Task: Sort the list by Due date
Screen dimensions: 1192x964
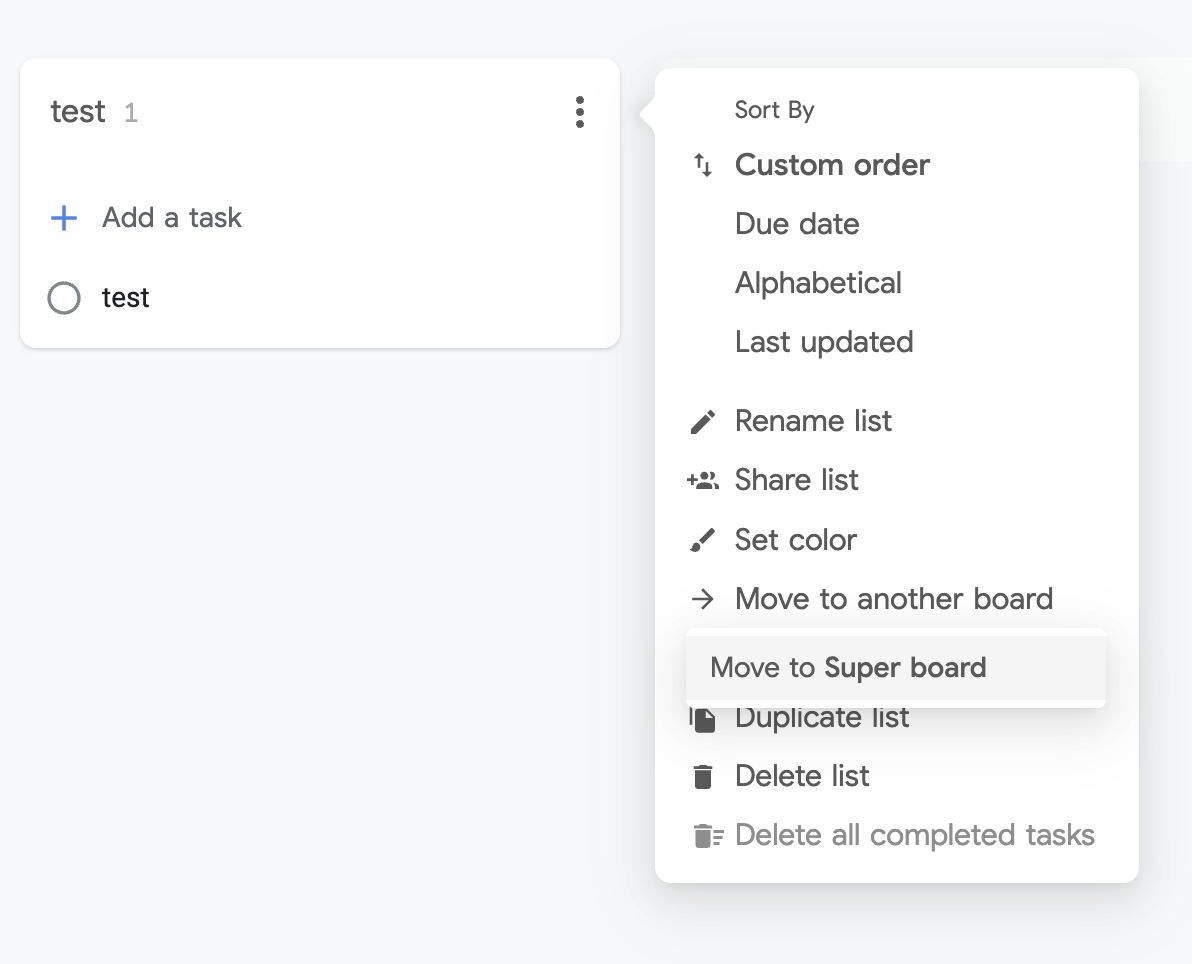Action: (797, 224)
